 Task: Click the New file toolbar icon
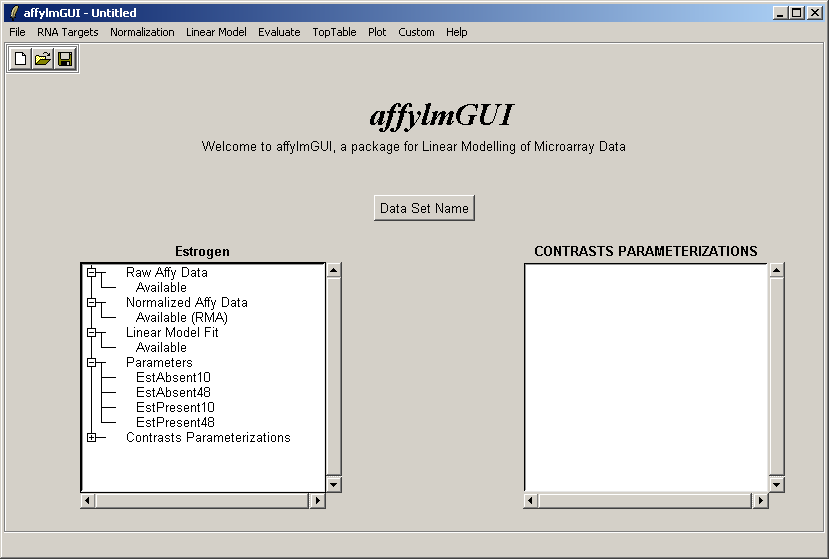(20, 60)
